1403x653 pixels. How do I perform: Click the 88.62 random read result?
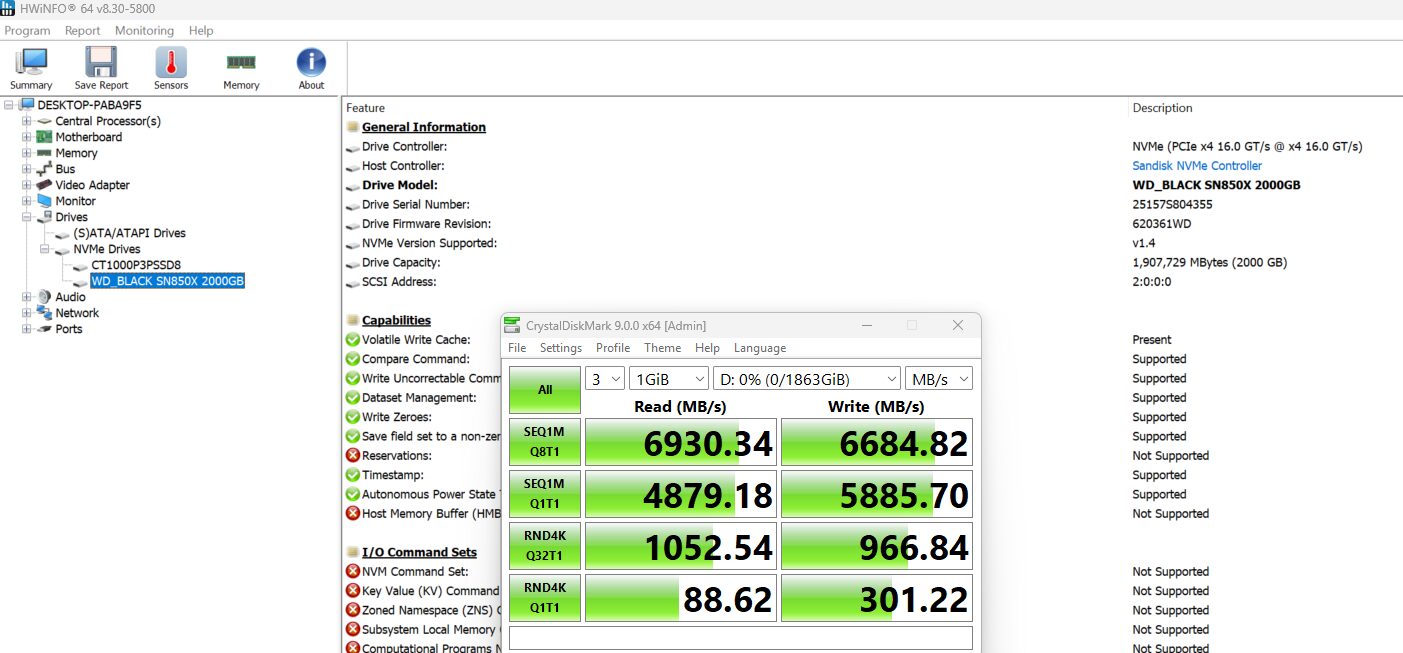[681, 598]
